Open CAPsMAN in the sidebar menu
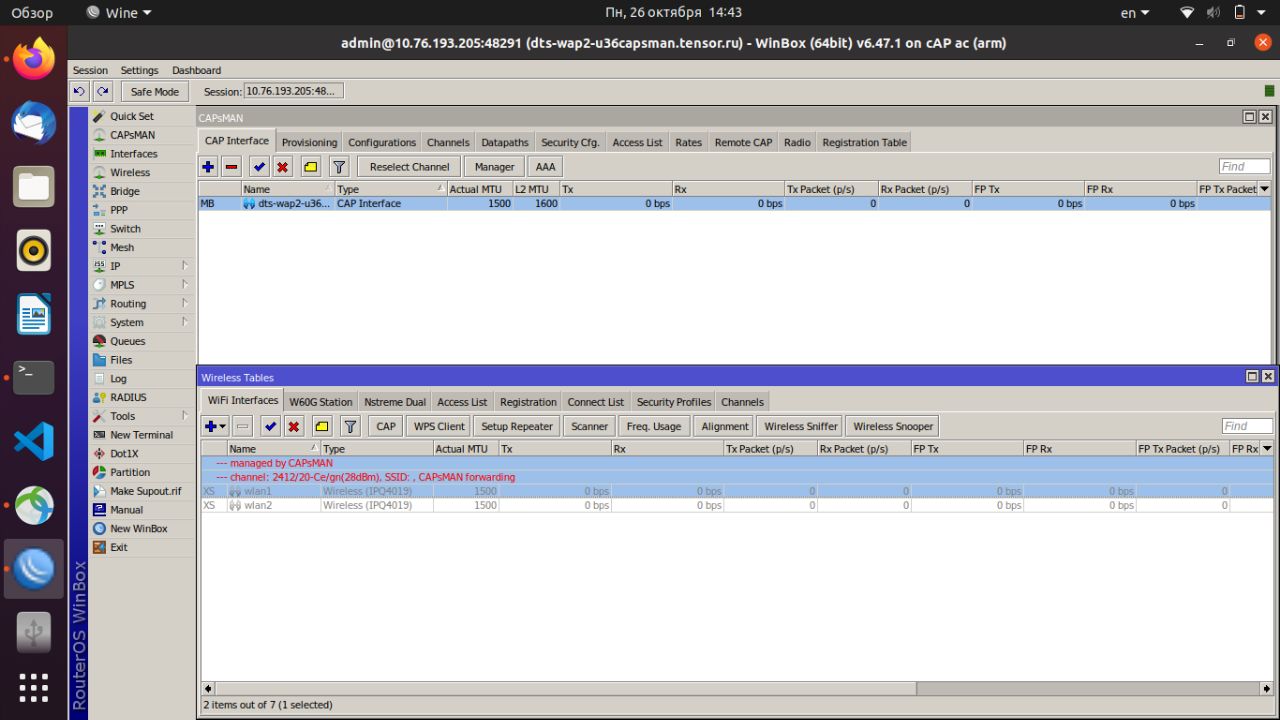 coord(131,135)
